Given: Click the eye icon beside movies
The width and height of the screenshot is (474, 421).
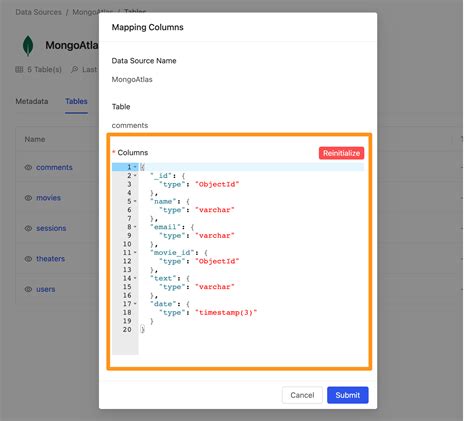Looking at the screenshot, I should coord(28,198).
